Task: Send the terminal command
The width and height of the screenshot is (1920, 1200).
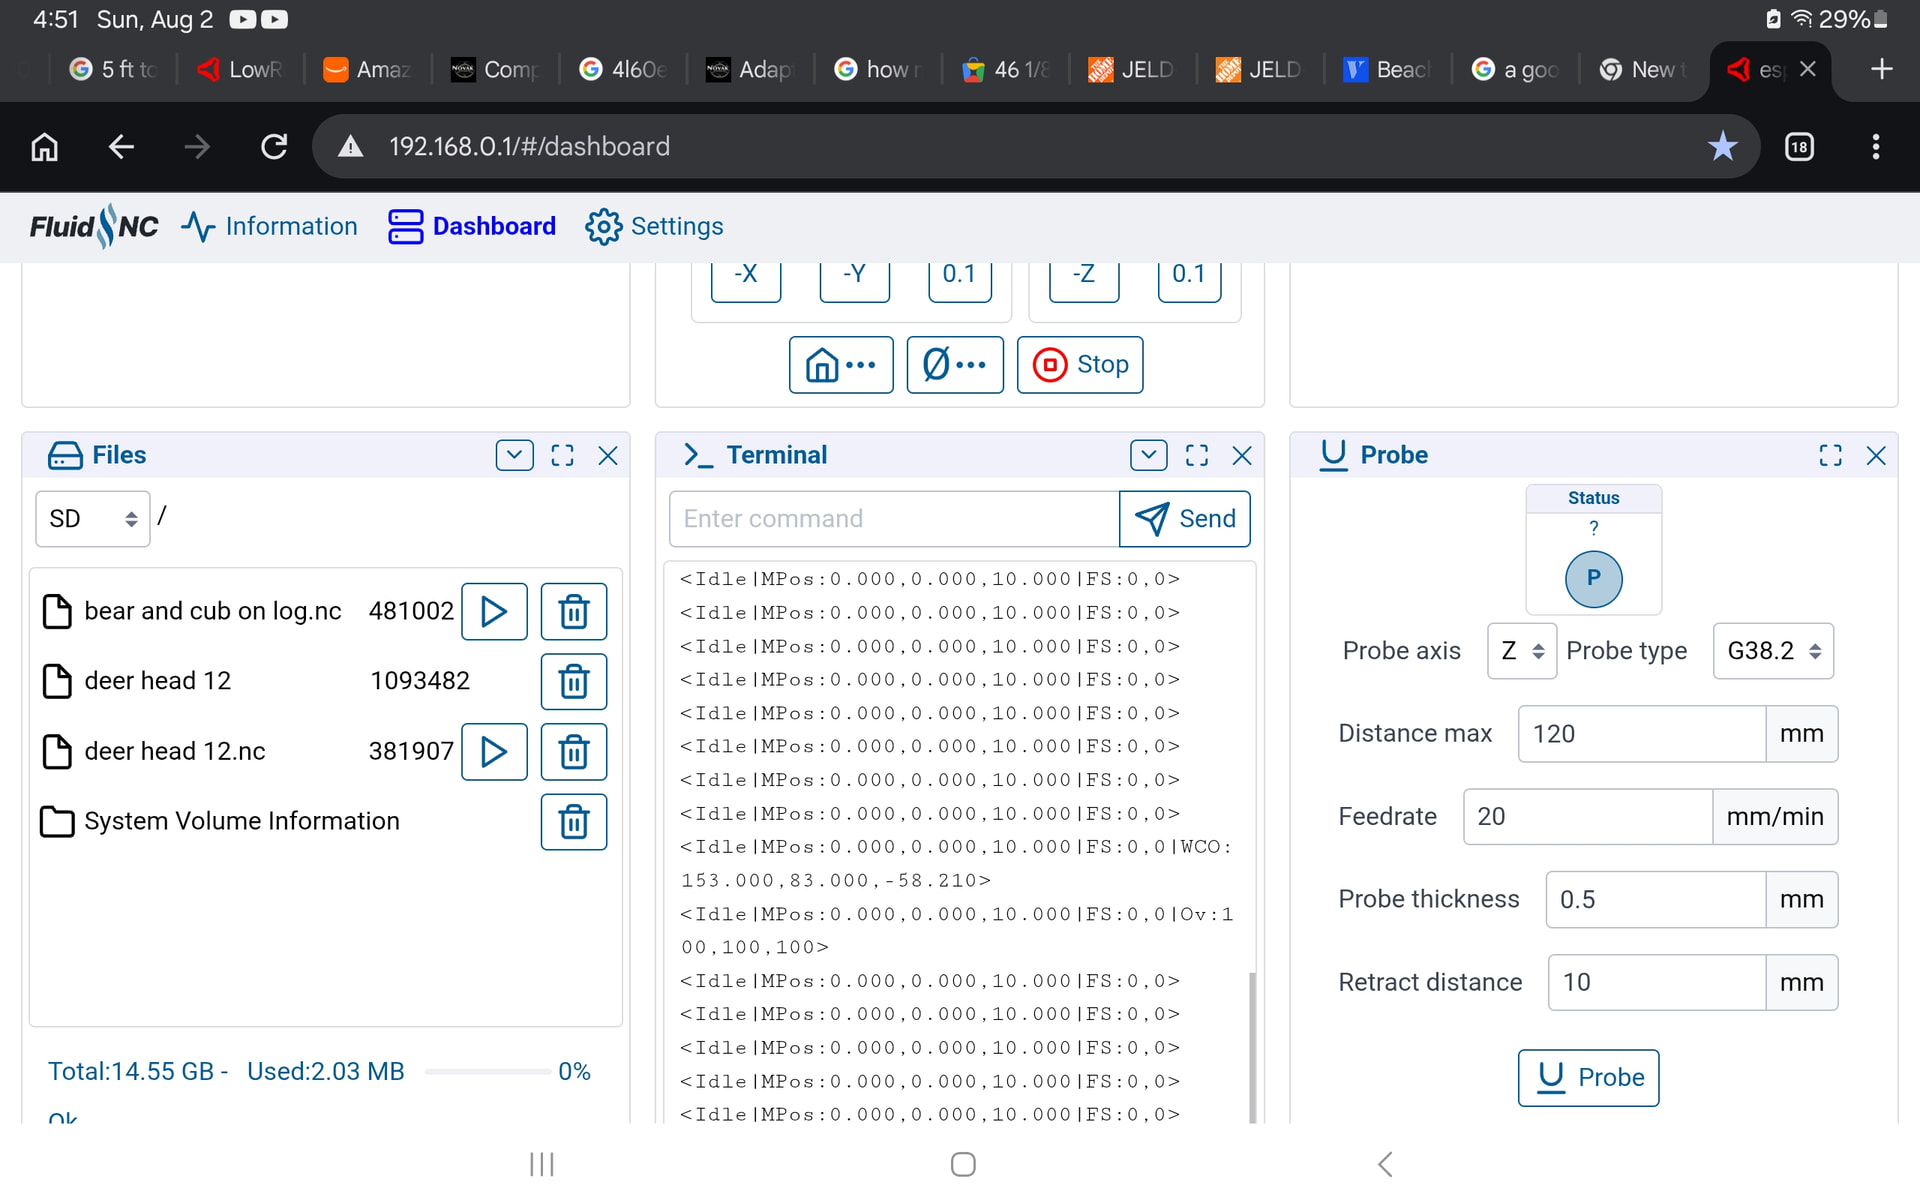Action: (1185, 519)
